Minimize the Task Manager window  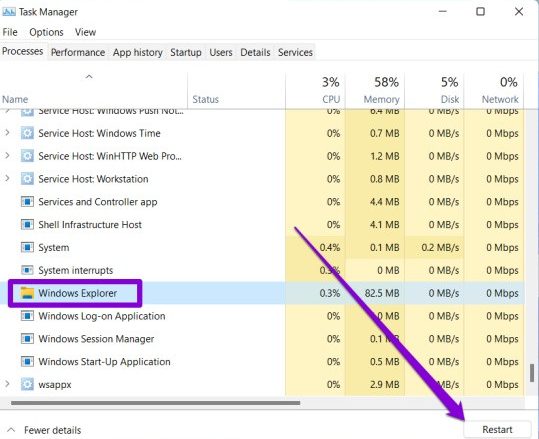pyautogui.click(x=443, y=12)
